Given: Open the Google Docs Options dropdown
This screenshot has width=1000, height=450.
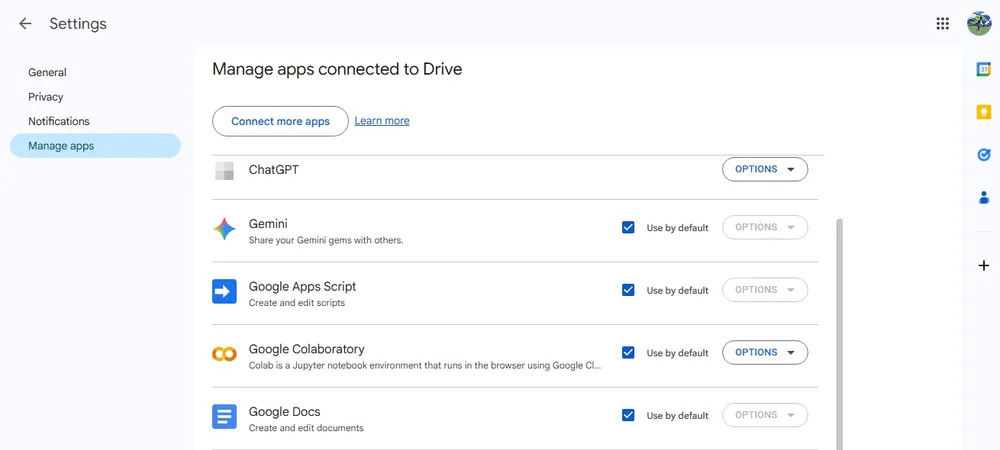Looking at the screenshot, I should click(765, 414).
